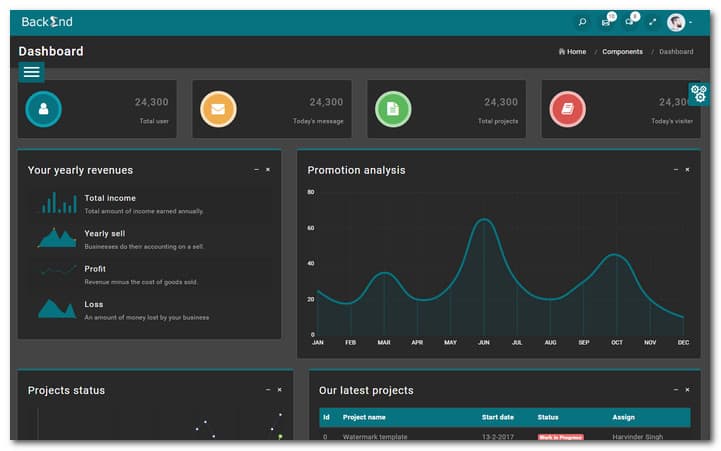
Task: Click the Total user circle icon
Action: coord(44,109)
